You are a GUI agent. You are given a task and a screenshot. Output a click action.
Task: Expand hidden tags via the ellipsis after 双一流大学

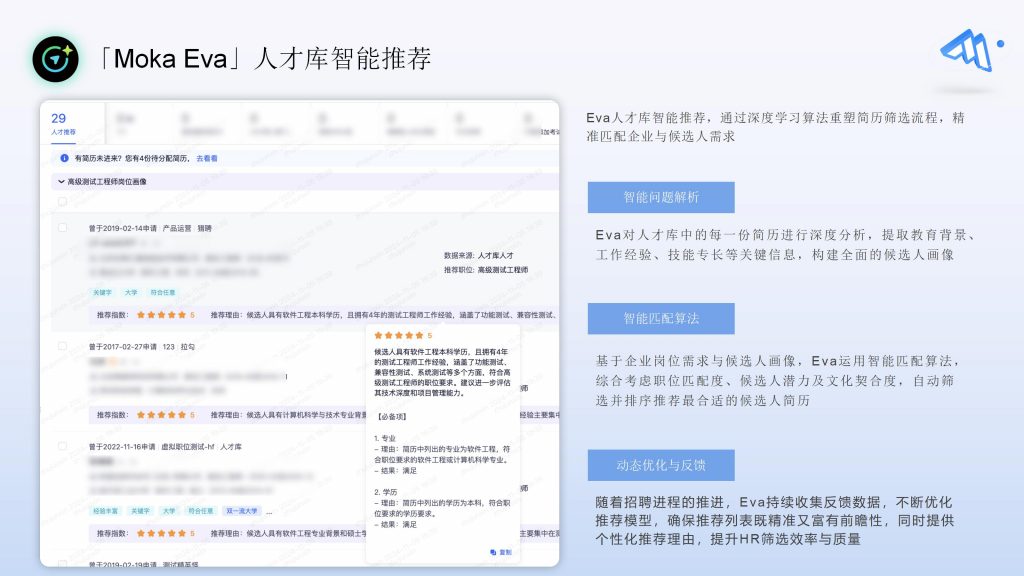(x=270, y=510)
